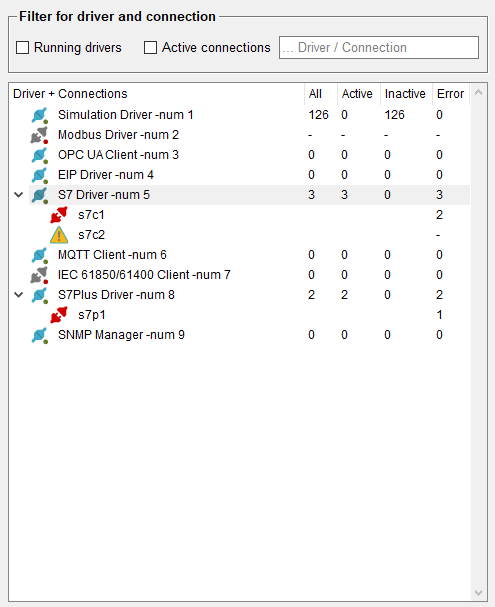Click the Simulation Driver plug icon
This screenshot has width=495, height=607.
tap(39, 115)
